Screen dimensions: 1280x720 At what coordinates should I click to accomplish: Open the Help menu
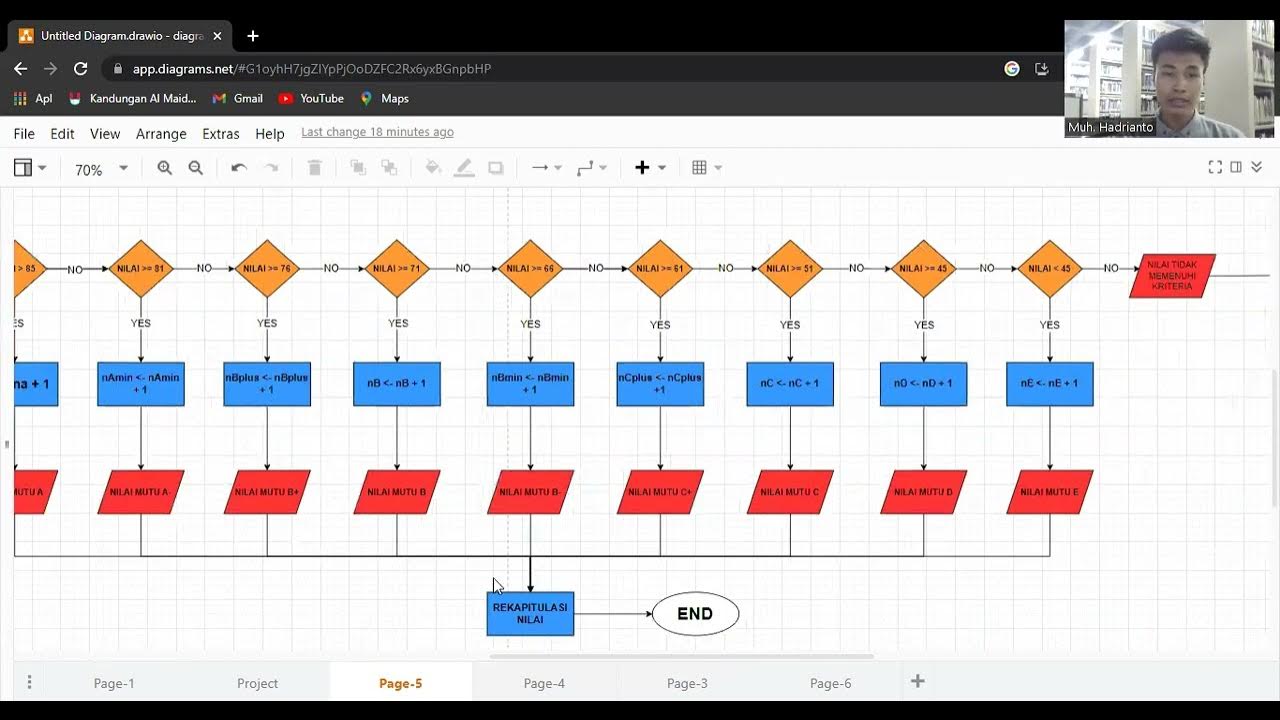pos(270,133)
